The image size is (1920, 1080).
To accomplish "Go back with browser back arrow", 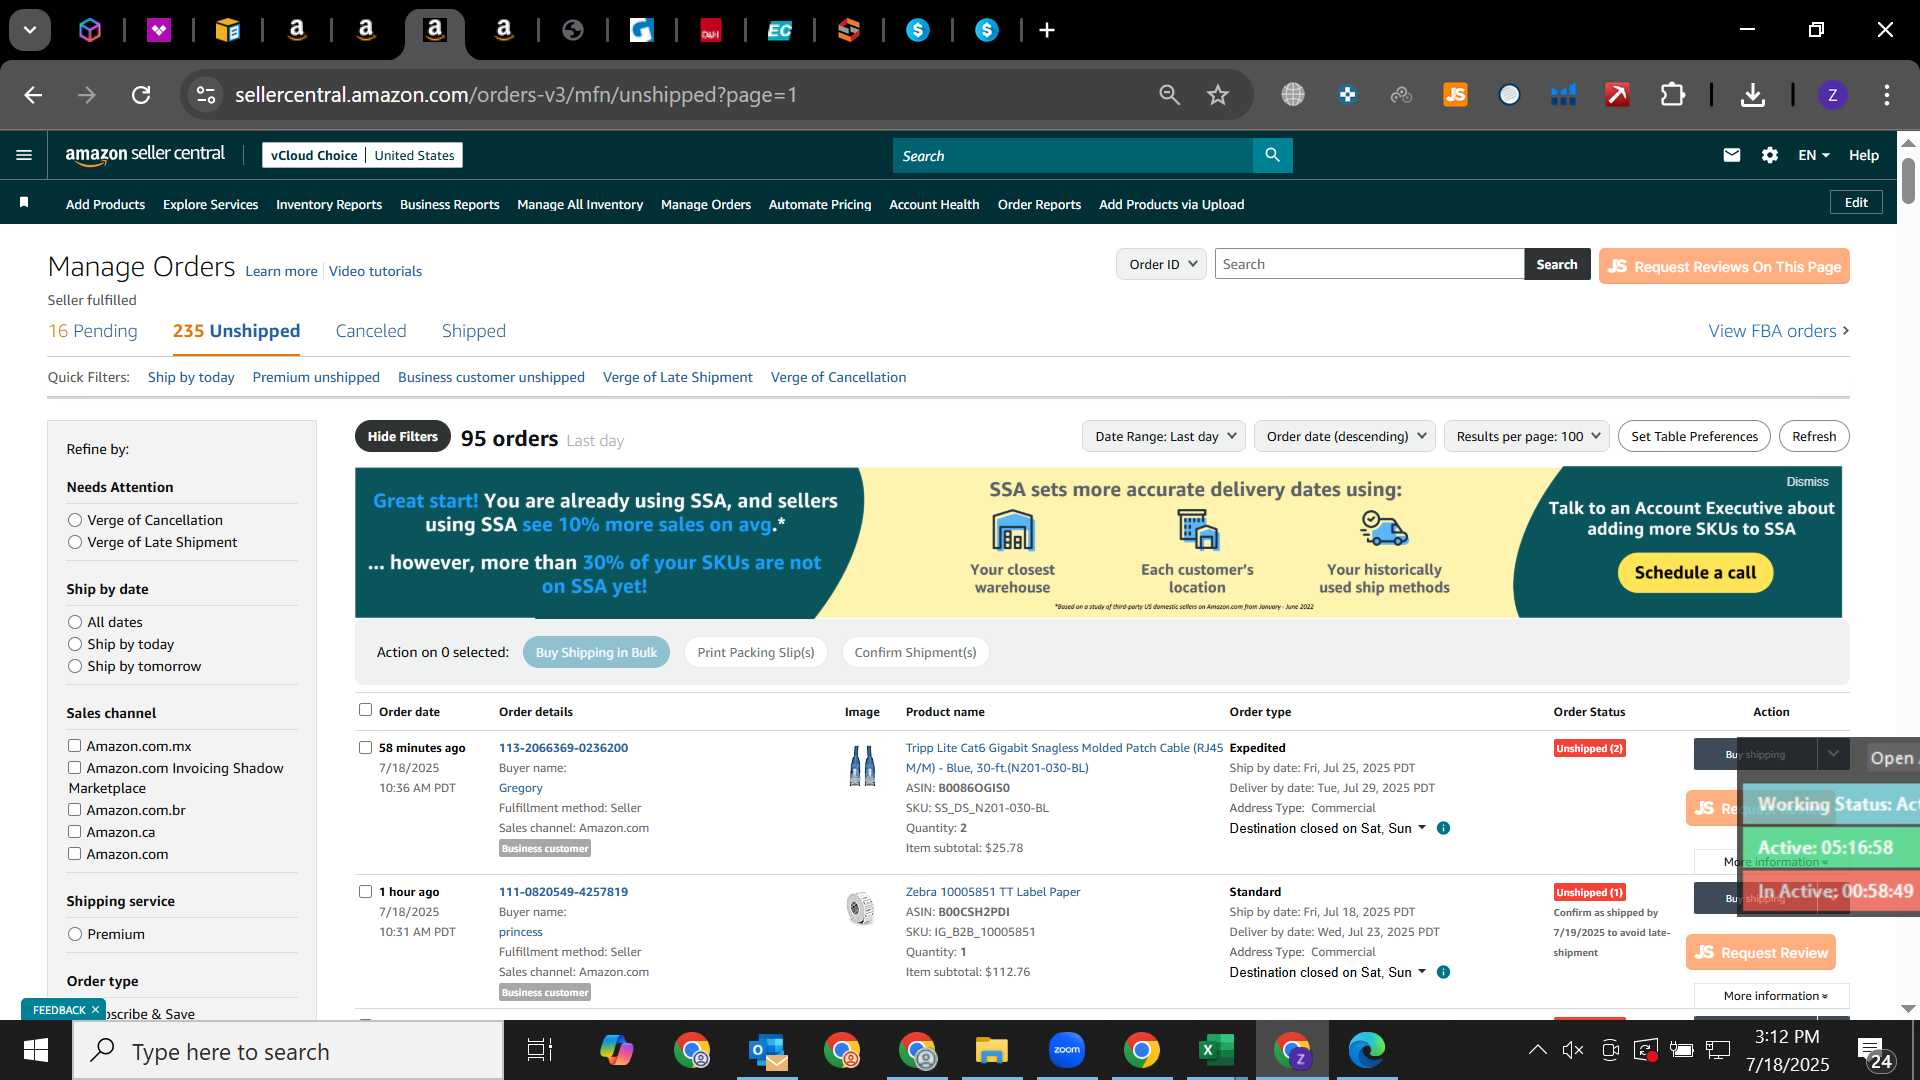I will point(33,95).
